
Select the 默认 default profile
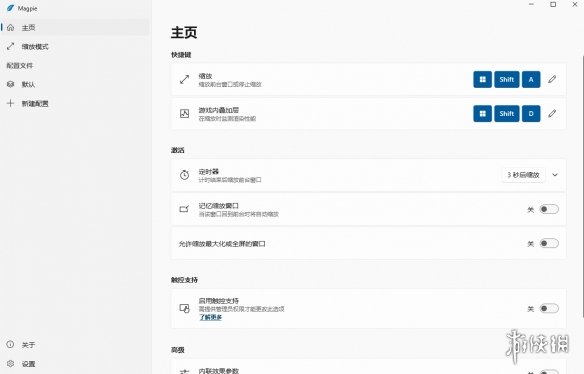click(75, 85)
